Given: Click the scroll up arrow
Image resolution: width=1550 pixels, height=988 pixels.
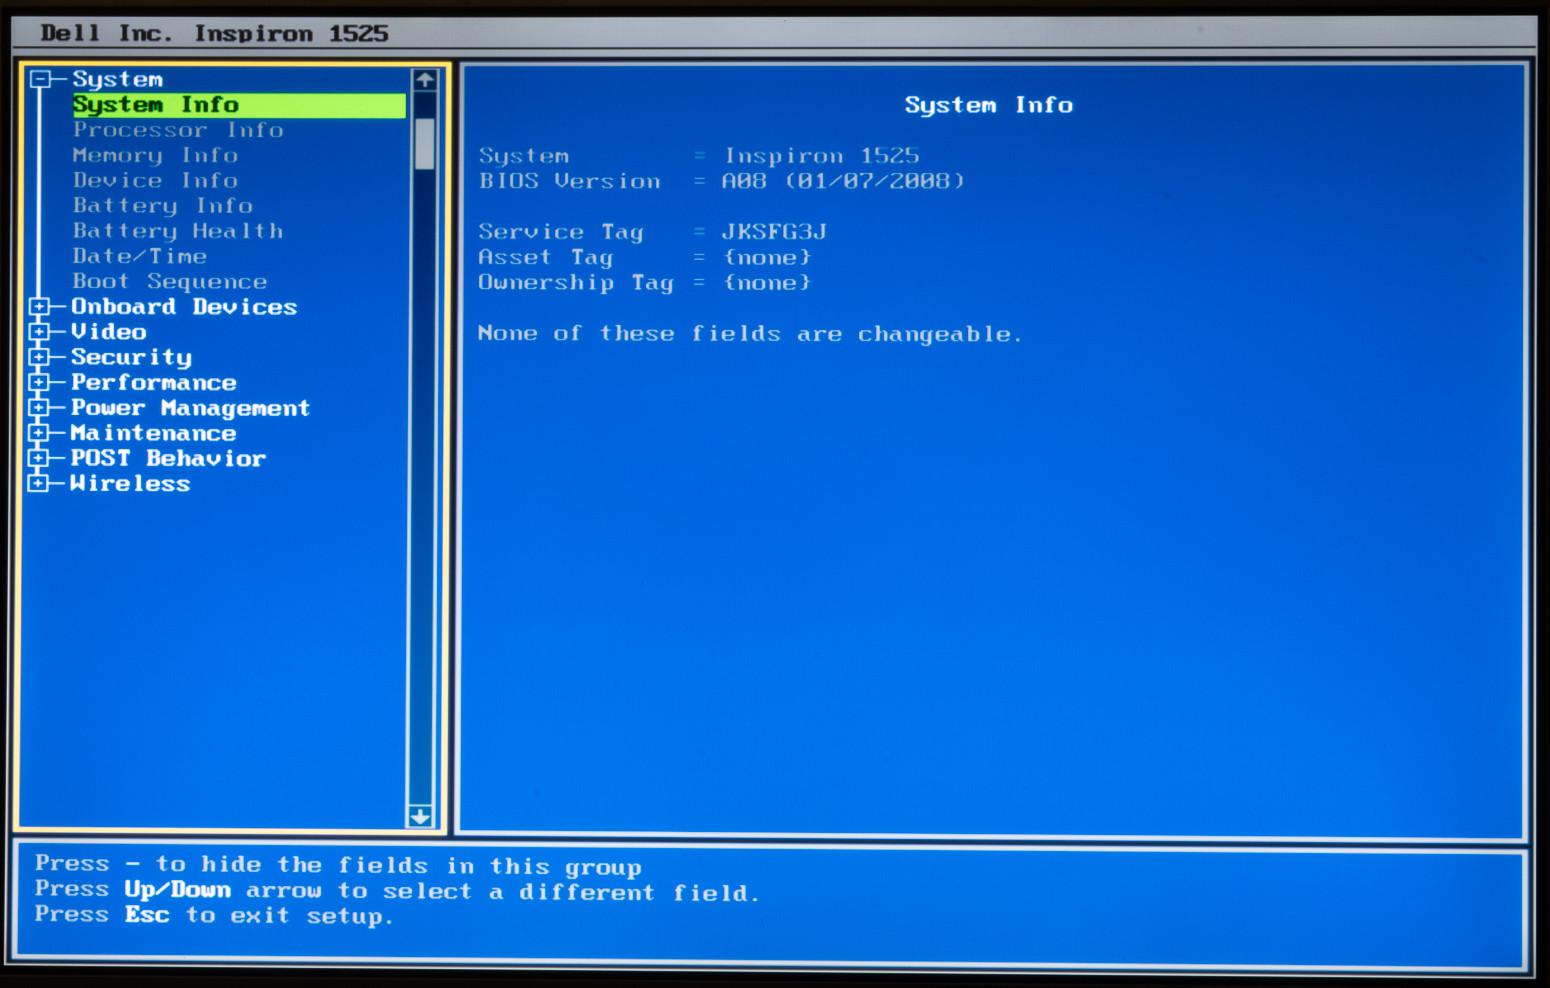Looking at the screenshot, I should [x=424, y=80].
